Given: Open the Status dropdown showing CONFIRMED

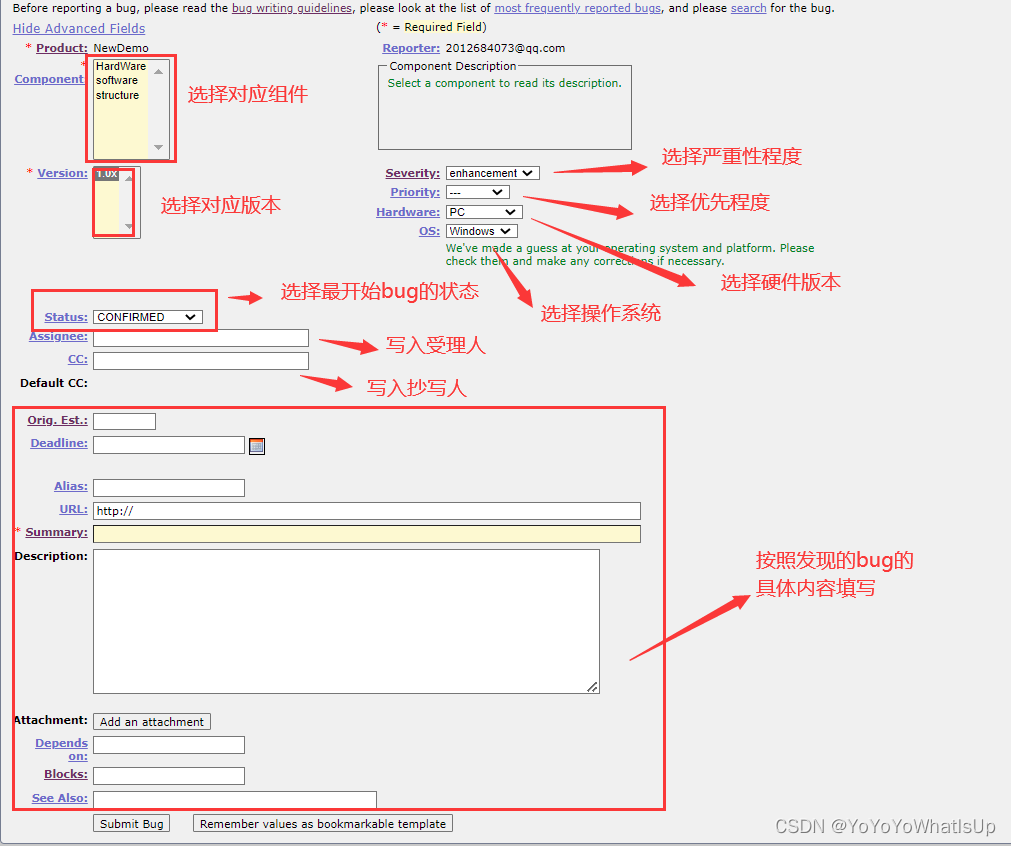Looking at the screenshot, I should pos(148,317).
